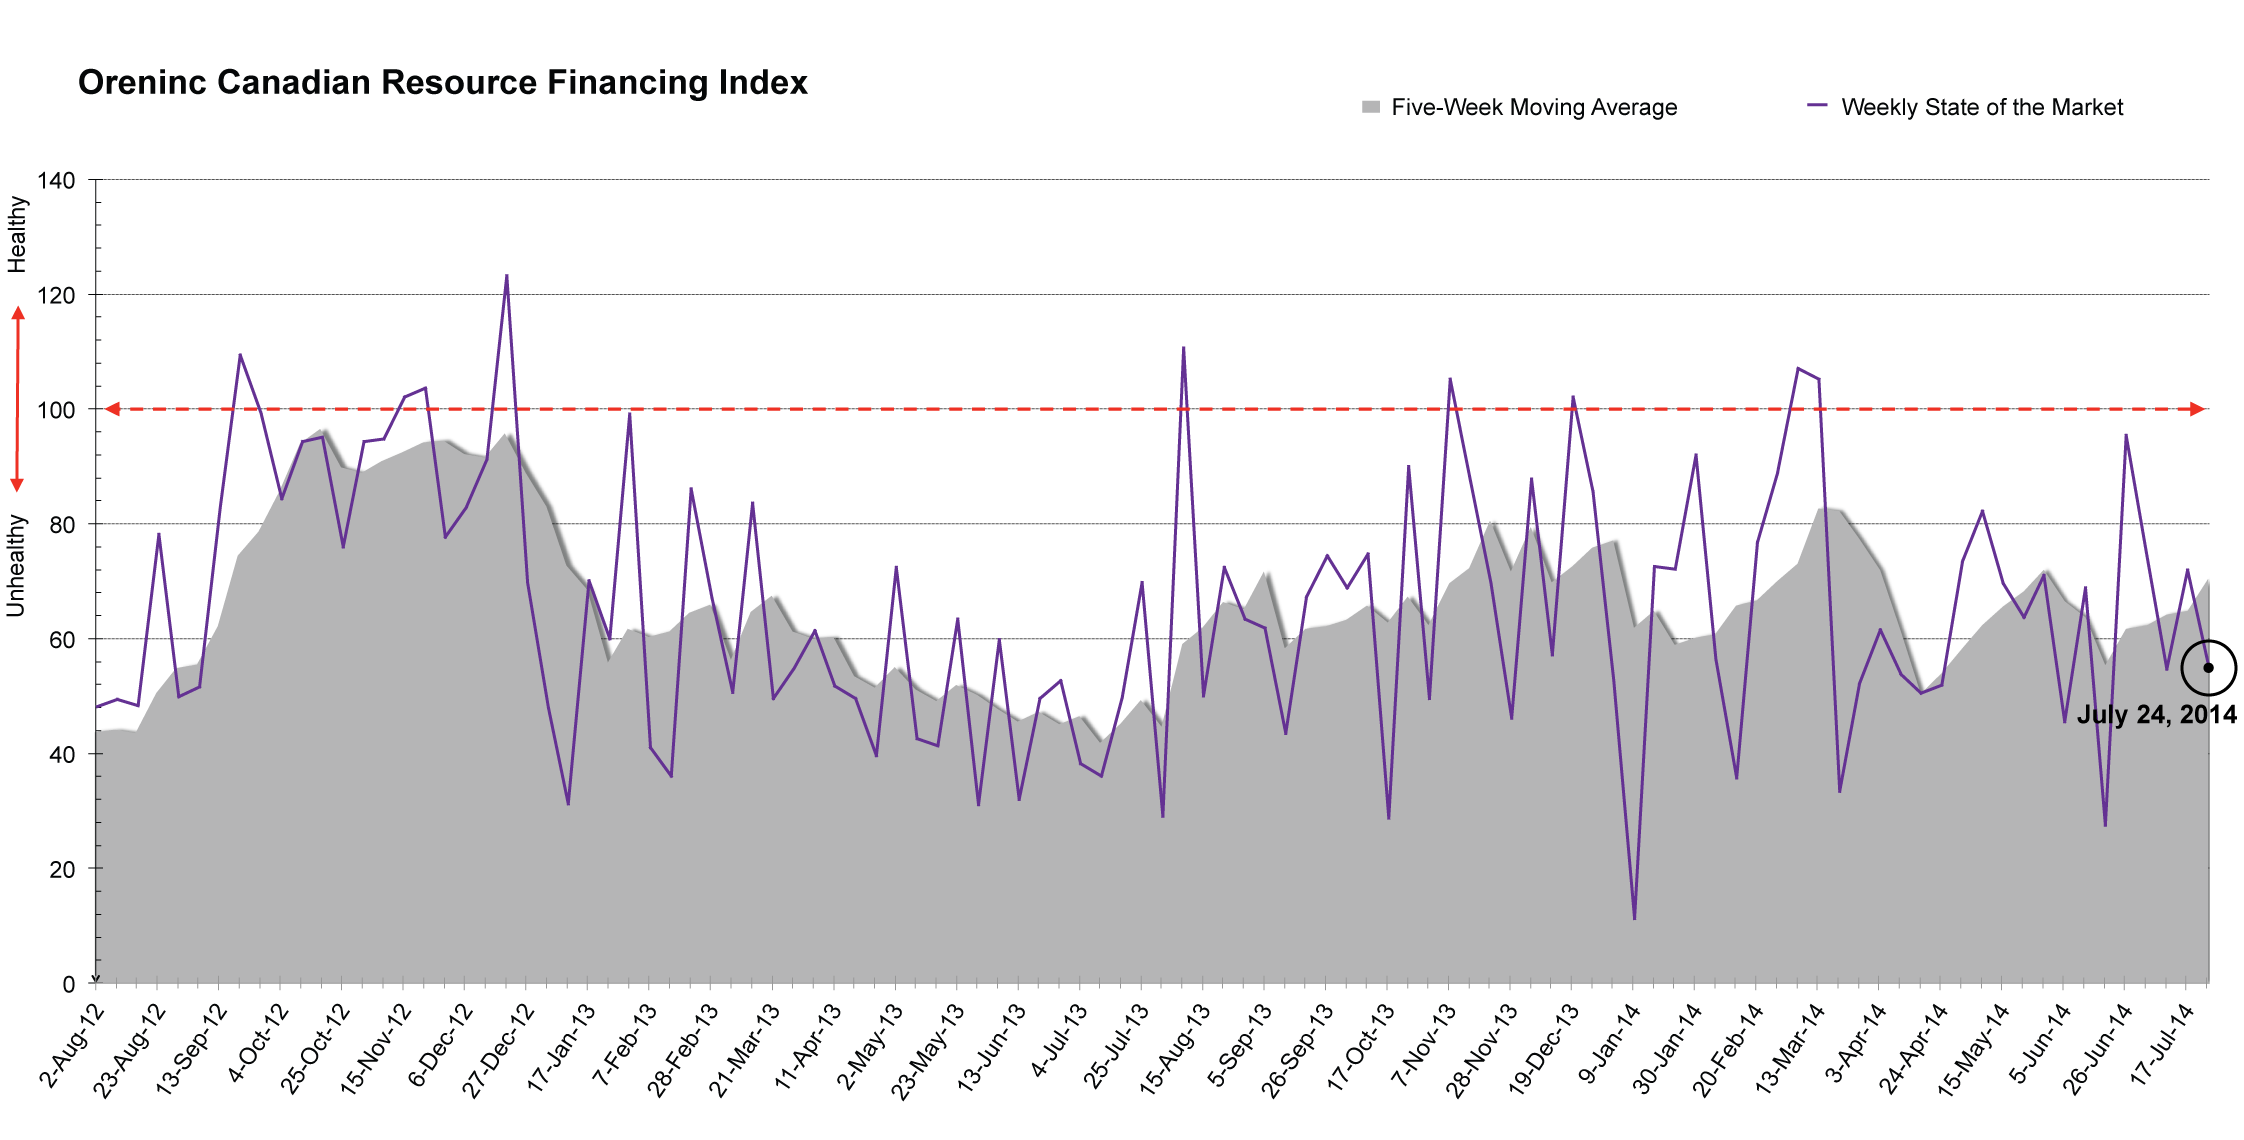Click the 13-Sep-12 x-axis date label
Image resolution: width=2244 pixels, height=1140 pixels.
(x=191, y=1051)
